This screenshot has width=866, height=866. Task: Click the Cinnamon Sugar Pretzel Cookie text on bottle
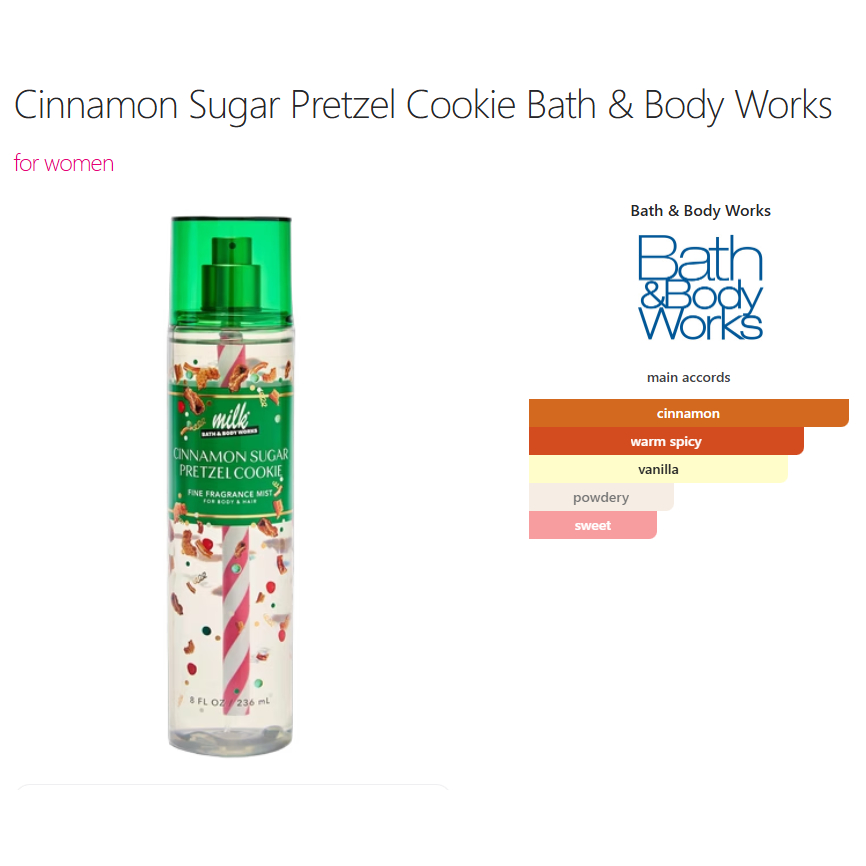[x=231, y=463]
